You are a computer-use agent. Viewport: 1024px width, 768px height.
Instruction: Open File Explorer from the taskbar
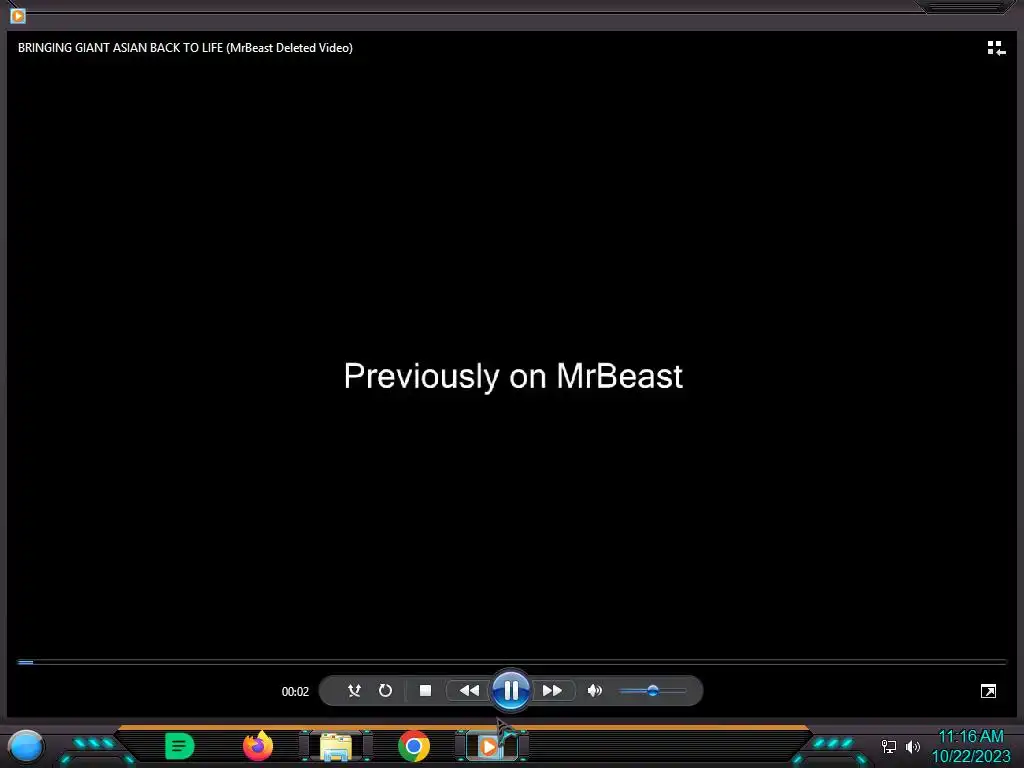336,746
